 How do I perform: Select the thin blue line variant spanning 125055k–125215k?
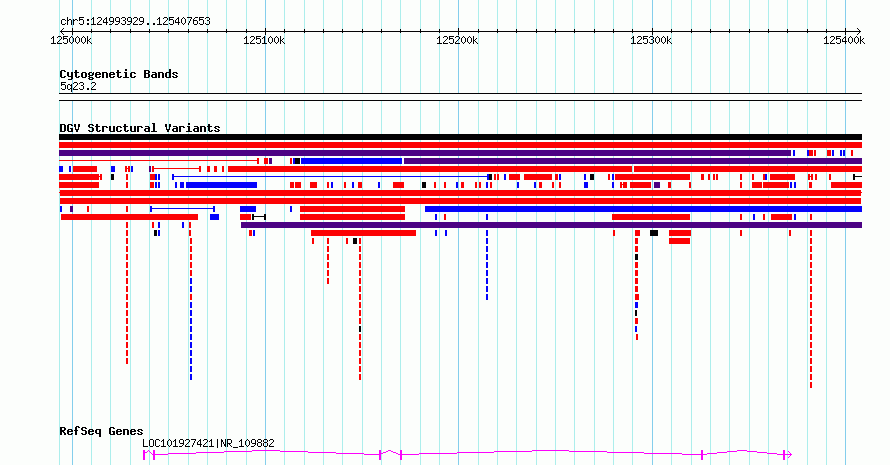331,177
